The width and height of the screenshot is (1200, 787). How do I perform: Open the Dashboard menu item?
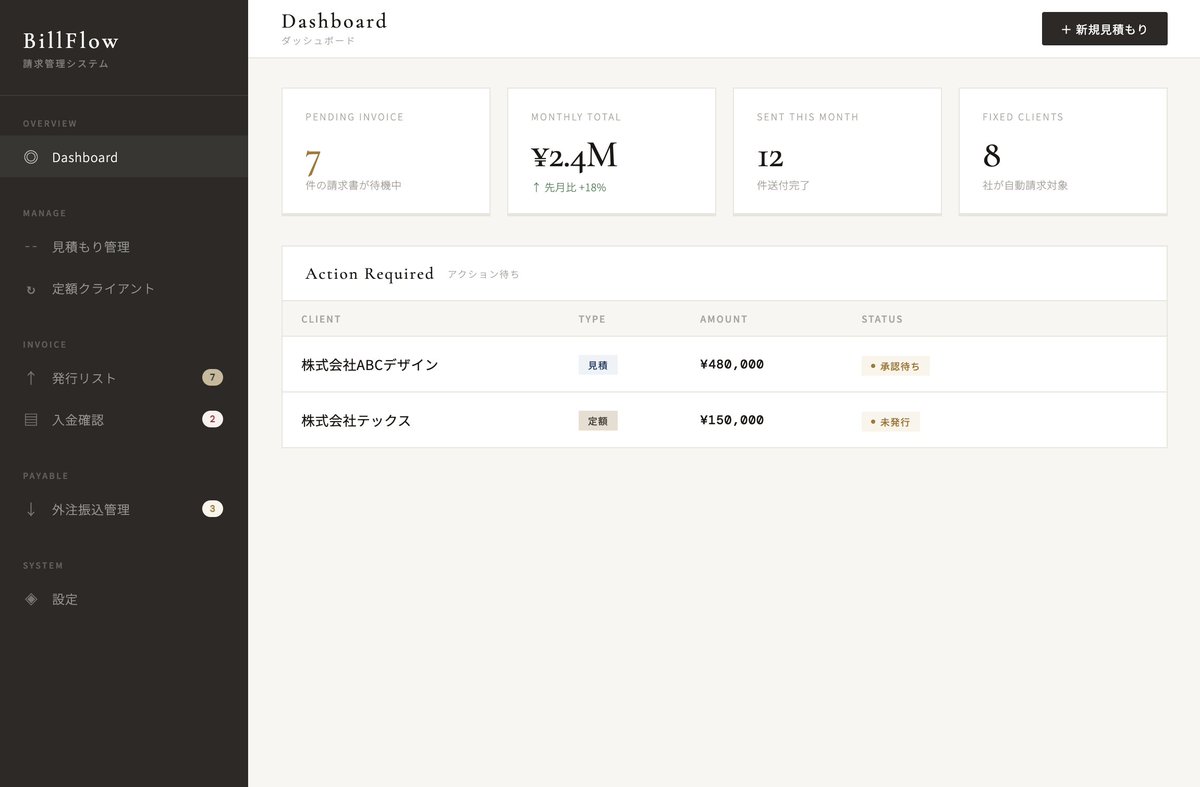click(x=124, y=157)
